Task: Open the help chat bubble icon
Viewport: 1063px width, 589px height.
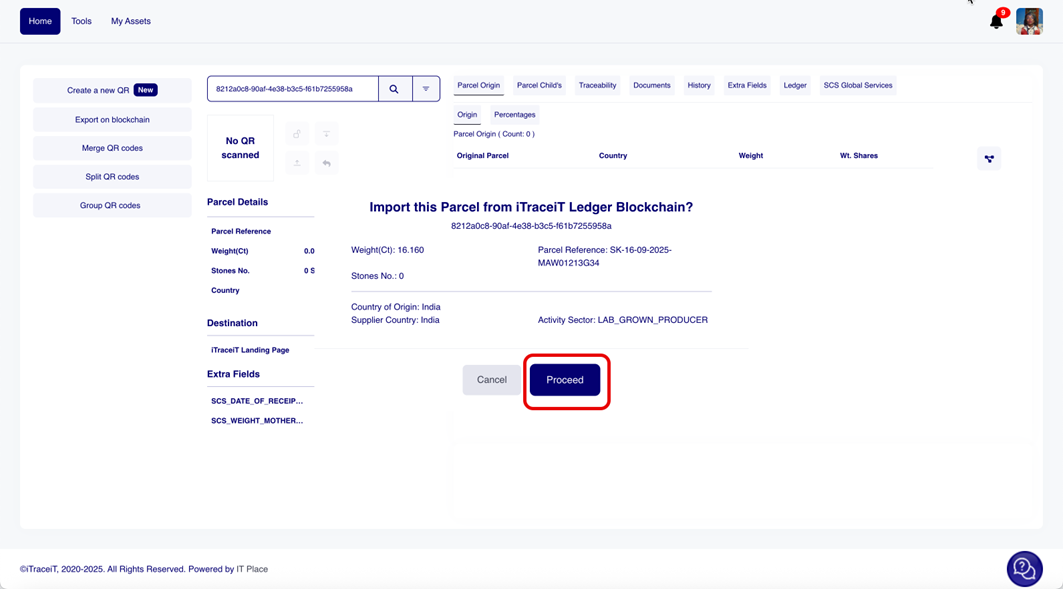Action: (1024, 569)
